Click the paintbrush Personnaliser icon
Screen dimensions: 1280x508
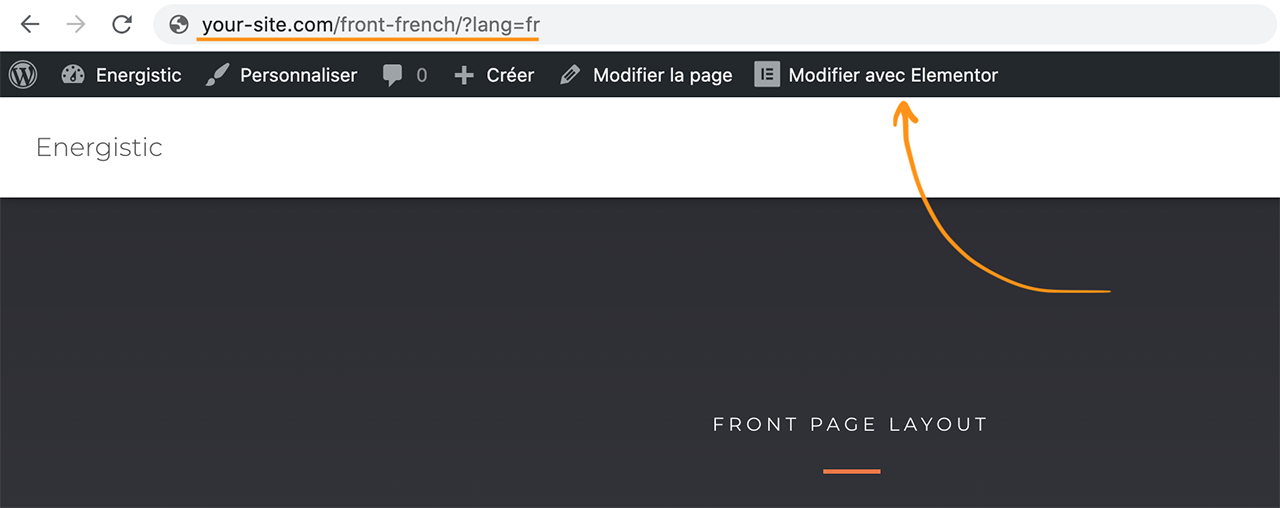(217, 75)
